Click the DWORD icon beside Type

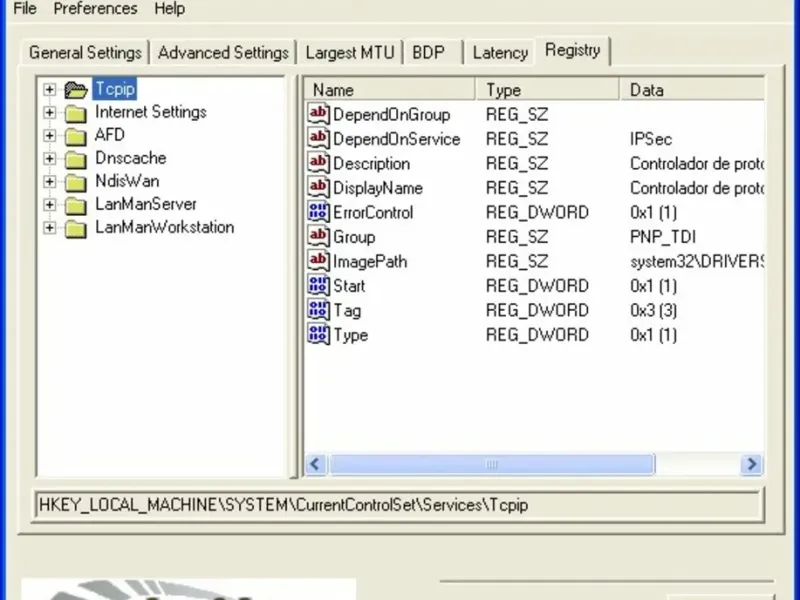point(318,334)
